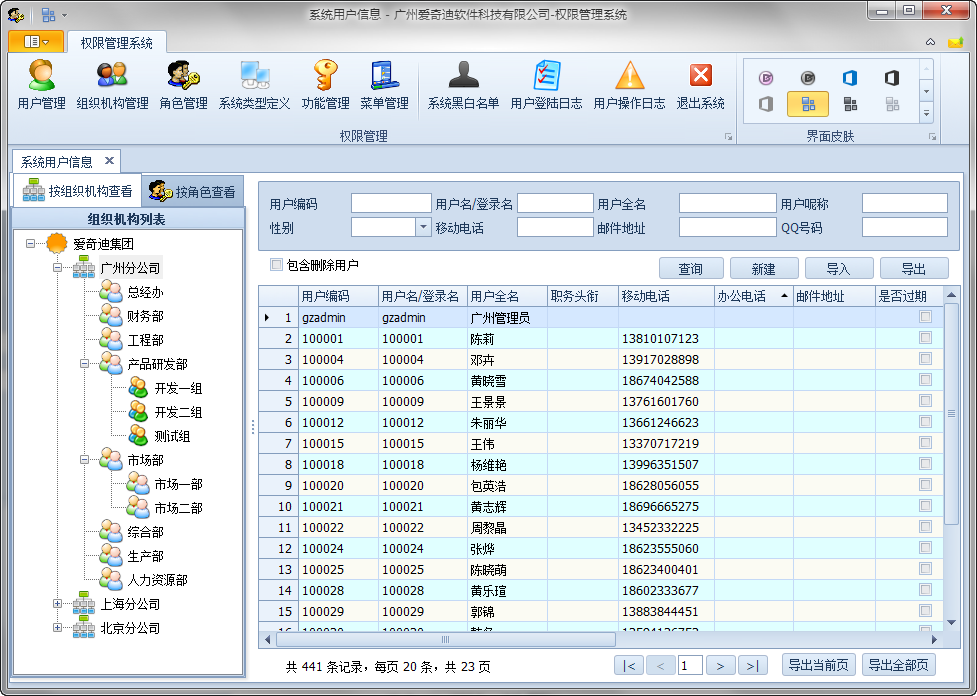977x696 pixels.
Task: Toggle 是否过期 checkbox for 杨维艳 row
Action: 925,464
